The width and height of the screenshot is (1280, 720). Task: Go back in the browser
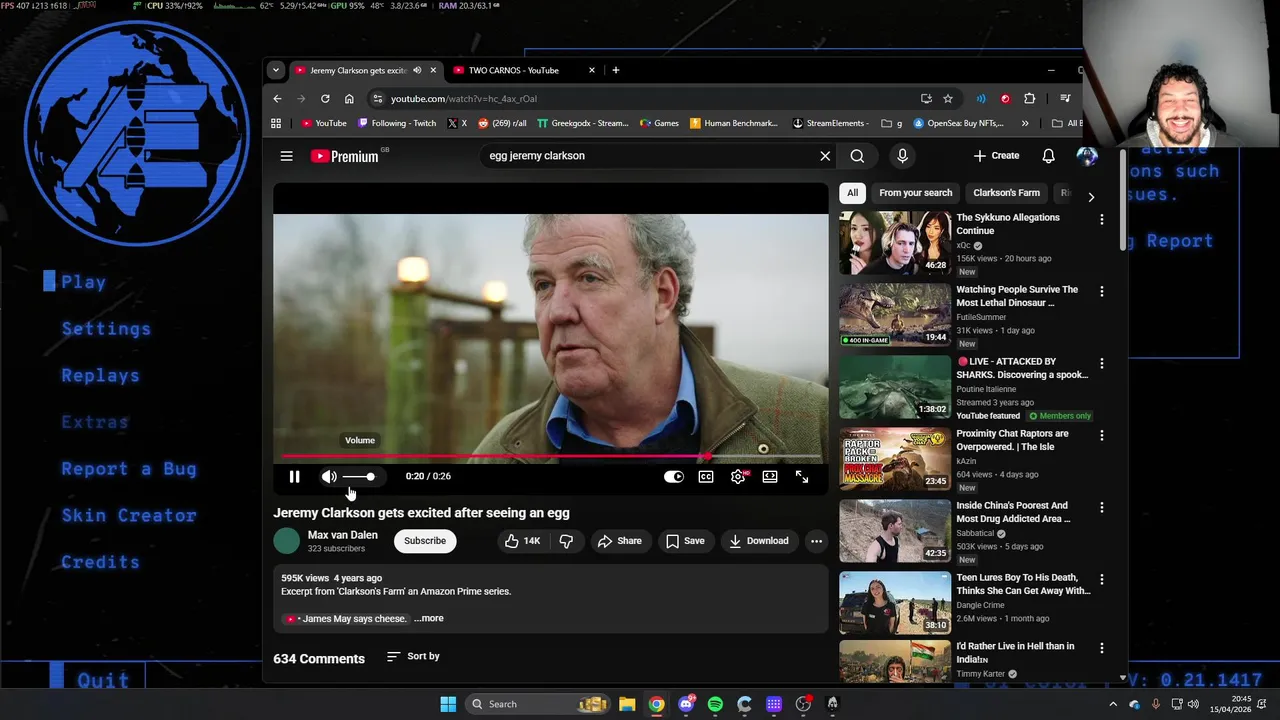click(x=277, y=99)
